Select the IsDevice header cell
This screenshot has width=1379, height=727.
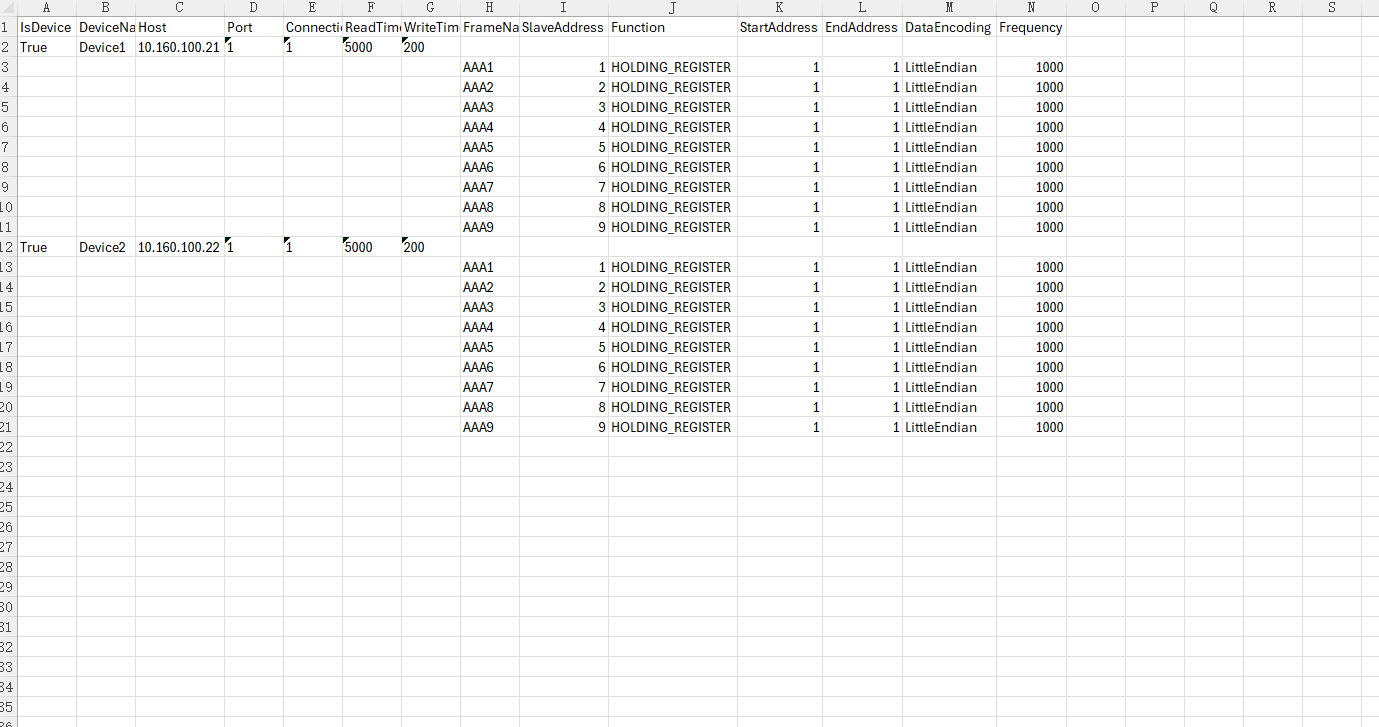(46, 27)
